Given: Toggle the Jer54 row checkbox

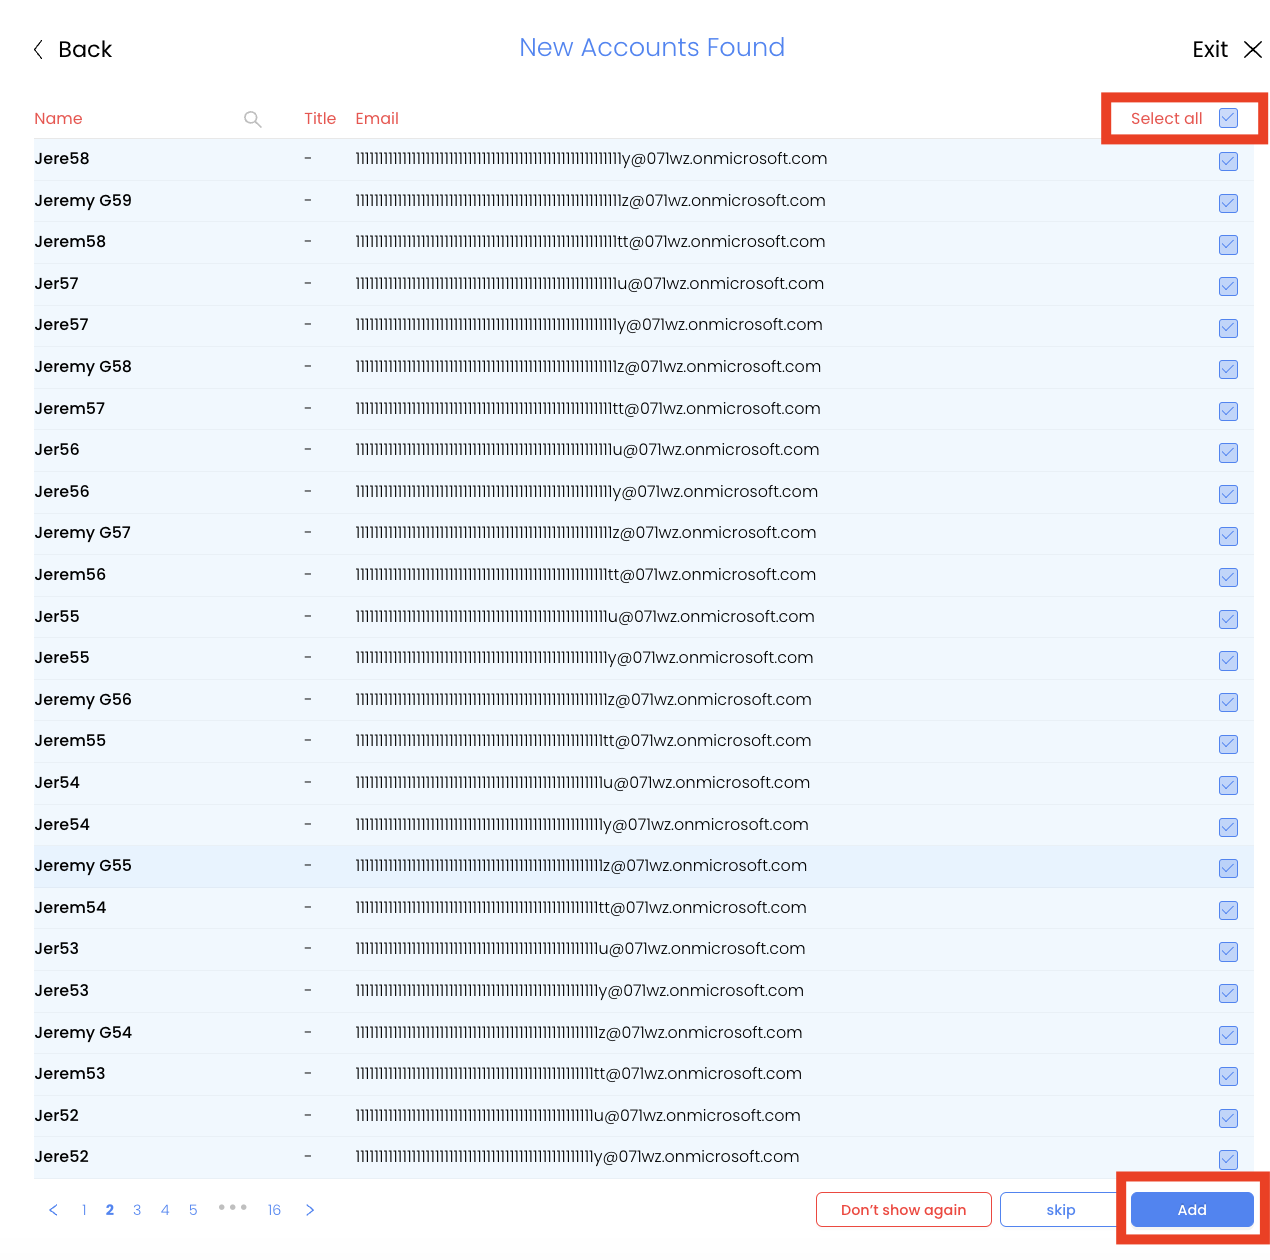Looking at the screenshot, I should click(x=1228, y=786).
